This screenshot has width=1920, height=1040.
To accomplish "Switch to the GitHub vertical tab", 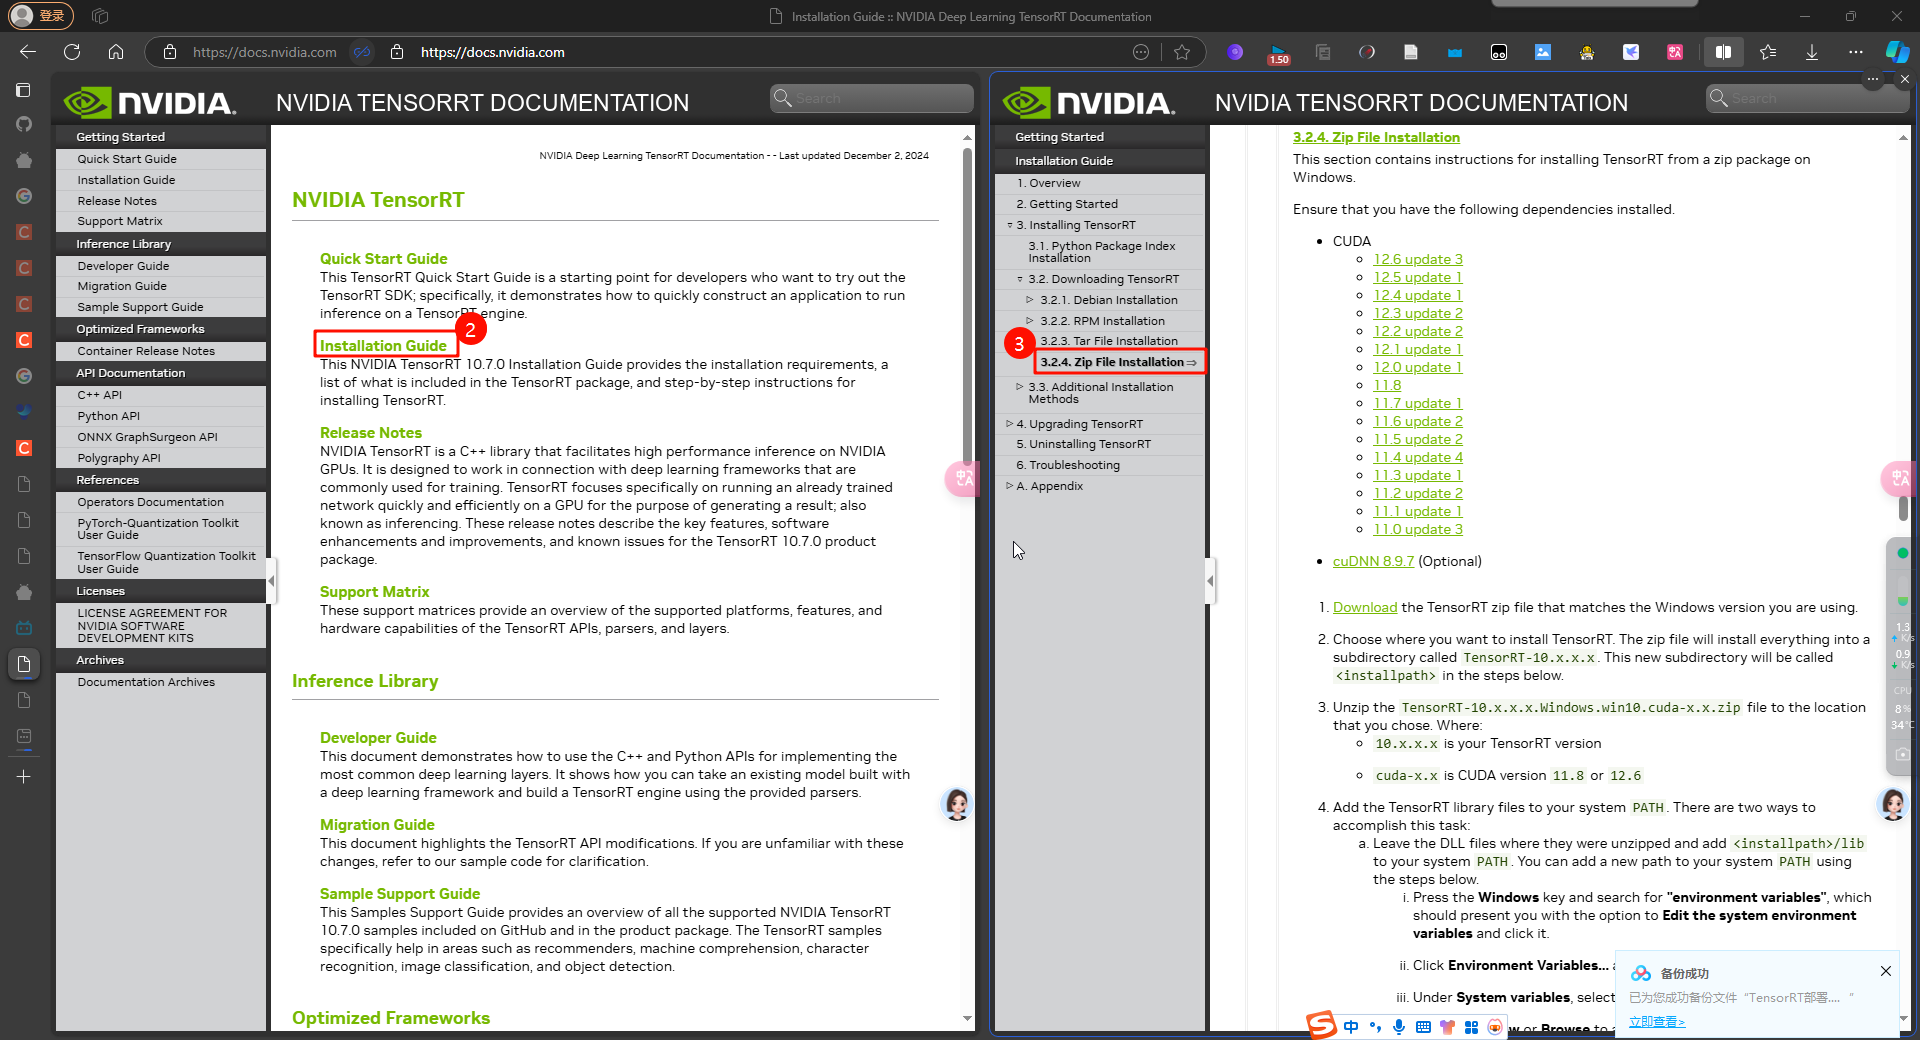I will coord(24,124).
